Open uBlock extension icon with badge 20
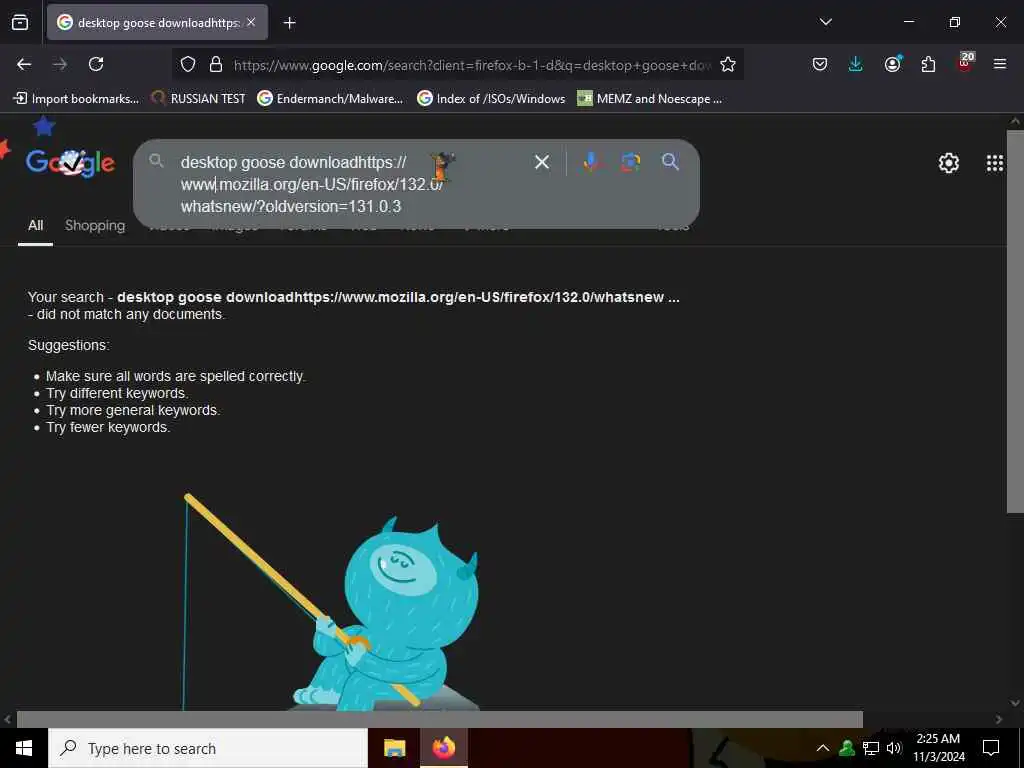 click(x=965, y=63)
